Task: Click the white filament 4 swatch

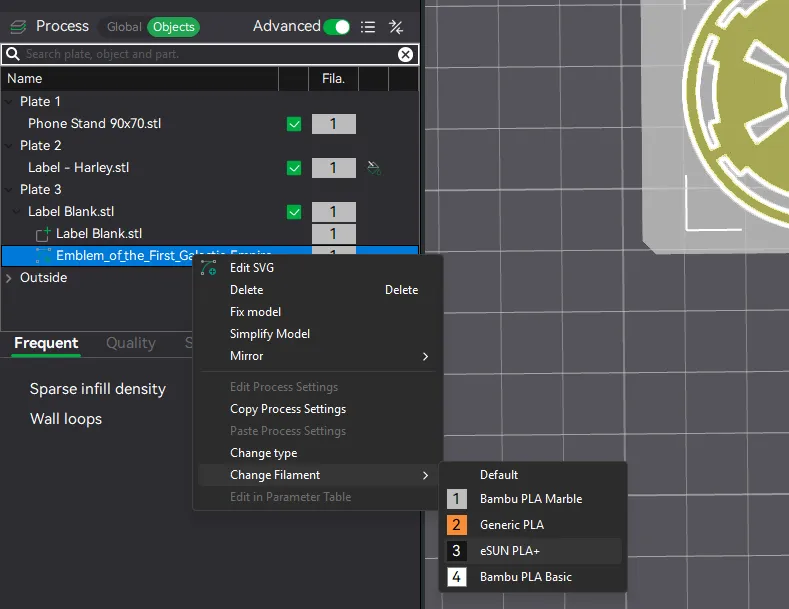Action: [456, 577]
